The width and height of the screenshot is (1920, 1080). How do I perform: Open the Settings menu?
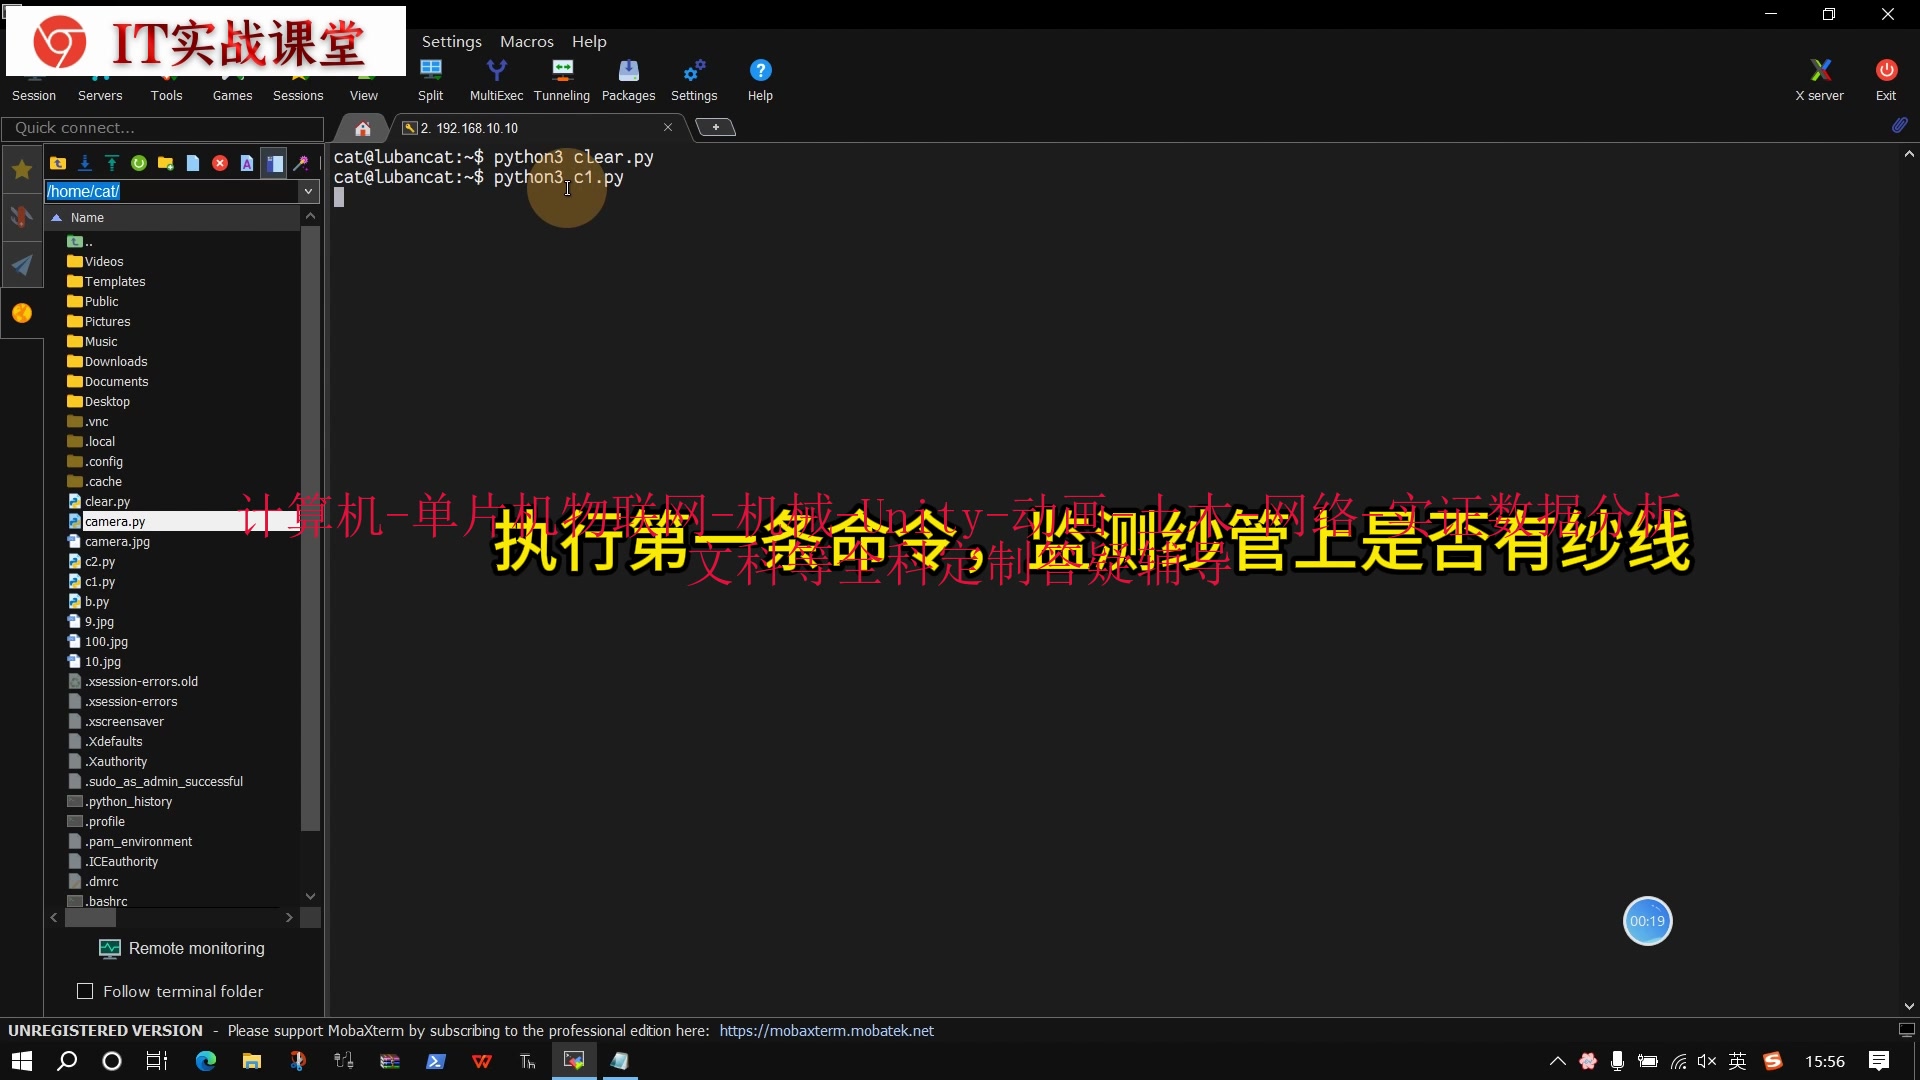click(x=451, y=41)
